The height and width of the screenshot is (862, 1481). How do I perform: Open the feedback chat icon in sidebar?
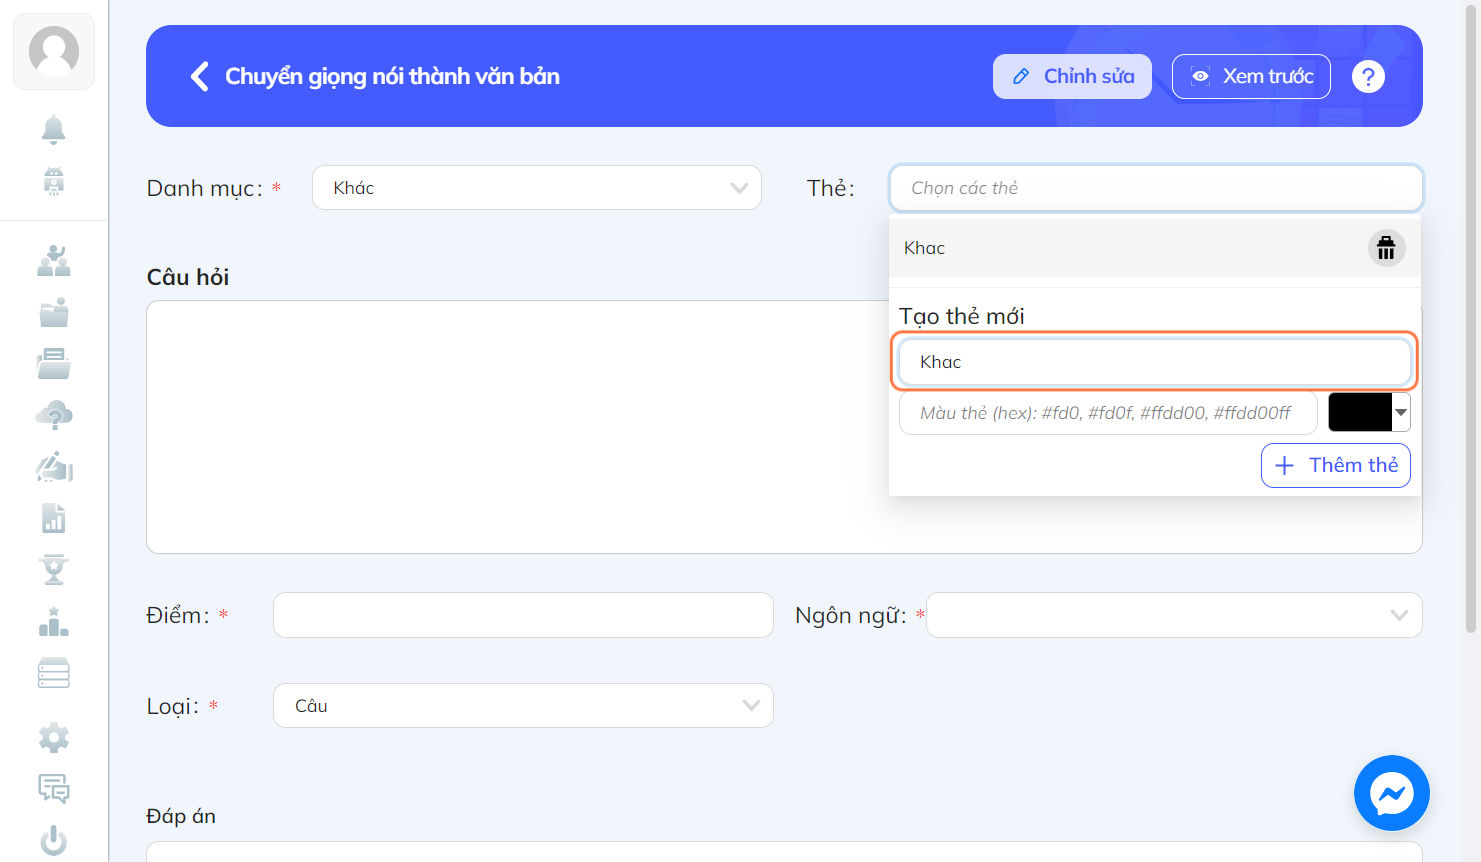tap(54, 789)
